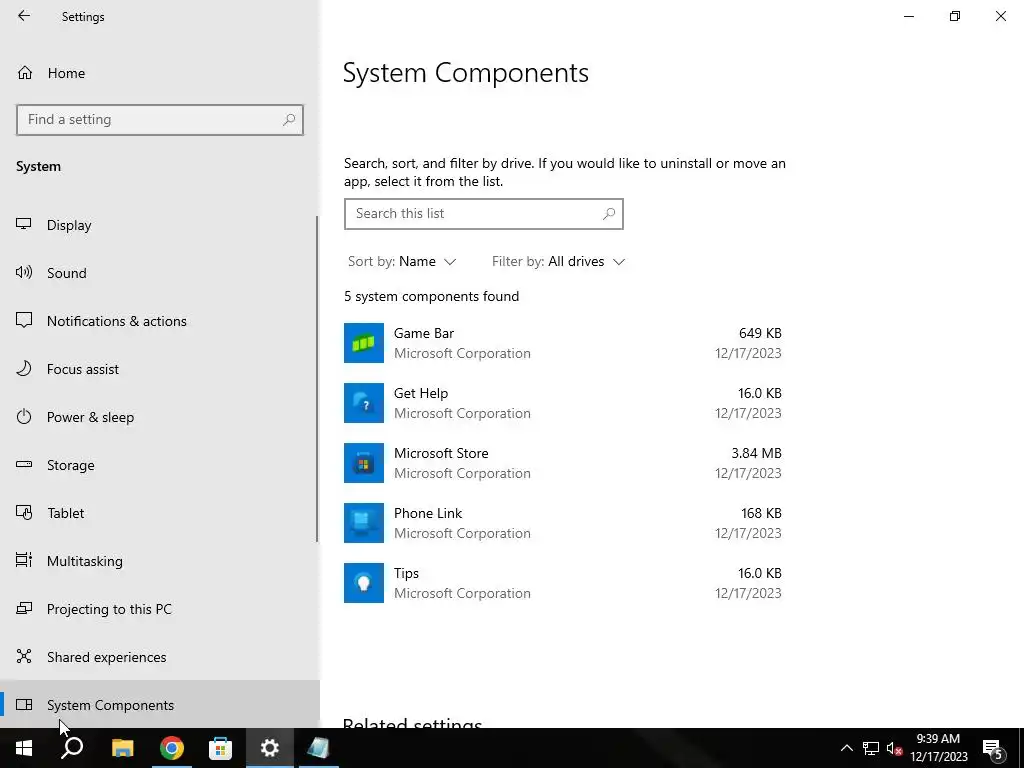This screenshot has height=768, width=1024.
Task: Click the Storage drive icon
Action: (x=24, y=464)
